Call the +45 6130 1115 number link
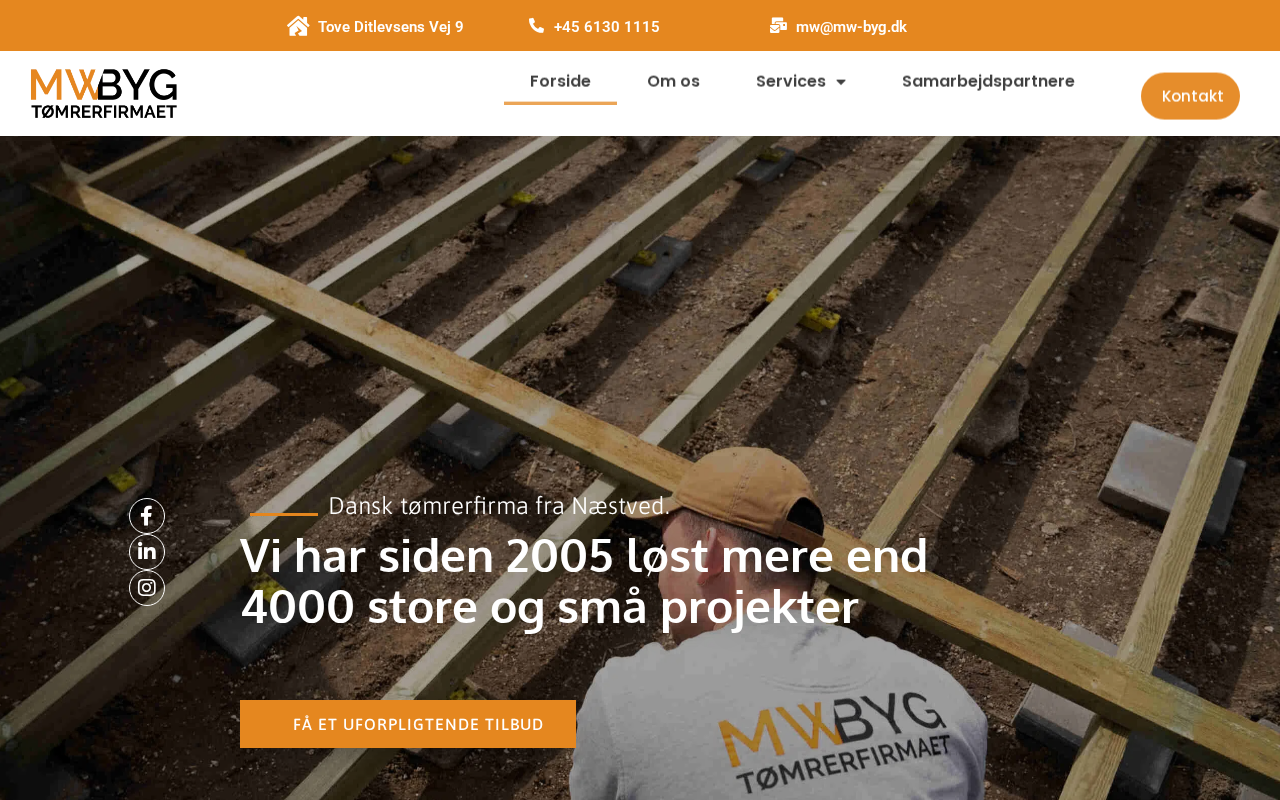Screen dimensions: 1280x800 click(x=606, y=27)
